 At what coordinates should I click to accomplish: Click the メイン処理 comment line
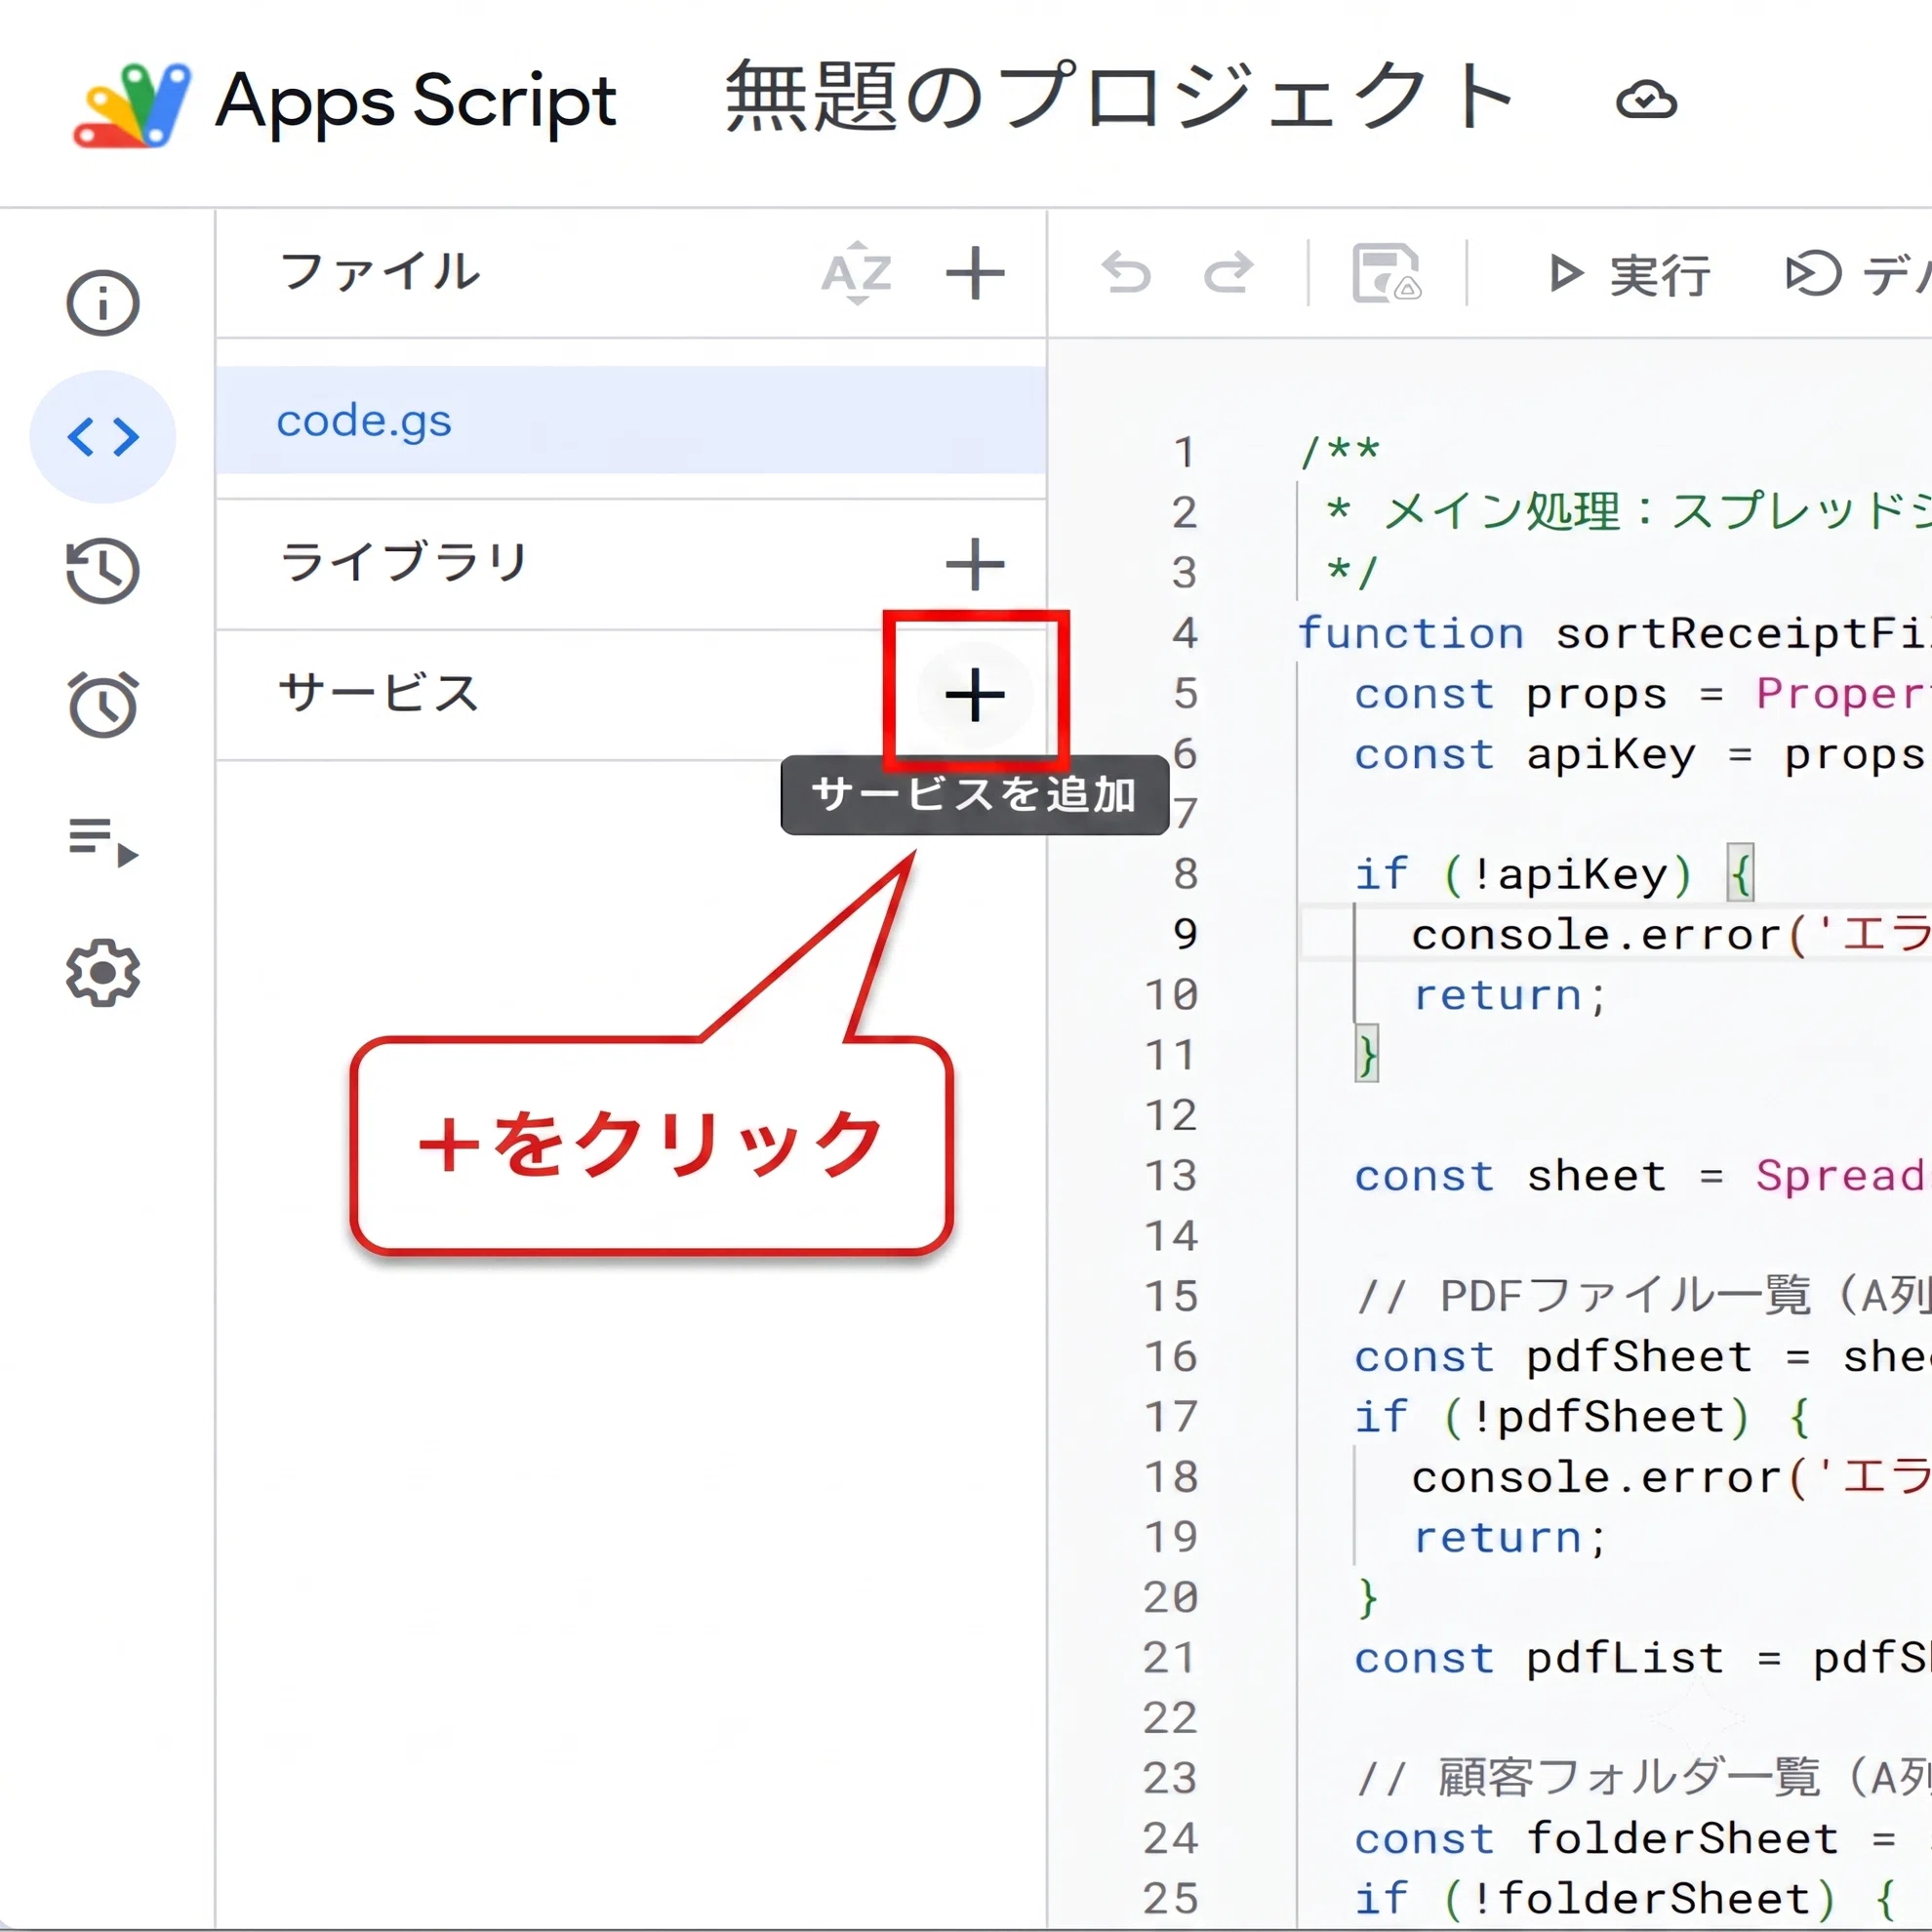point(1629,512)
